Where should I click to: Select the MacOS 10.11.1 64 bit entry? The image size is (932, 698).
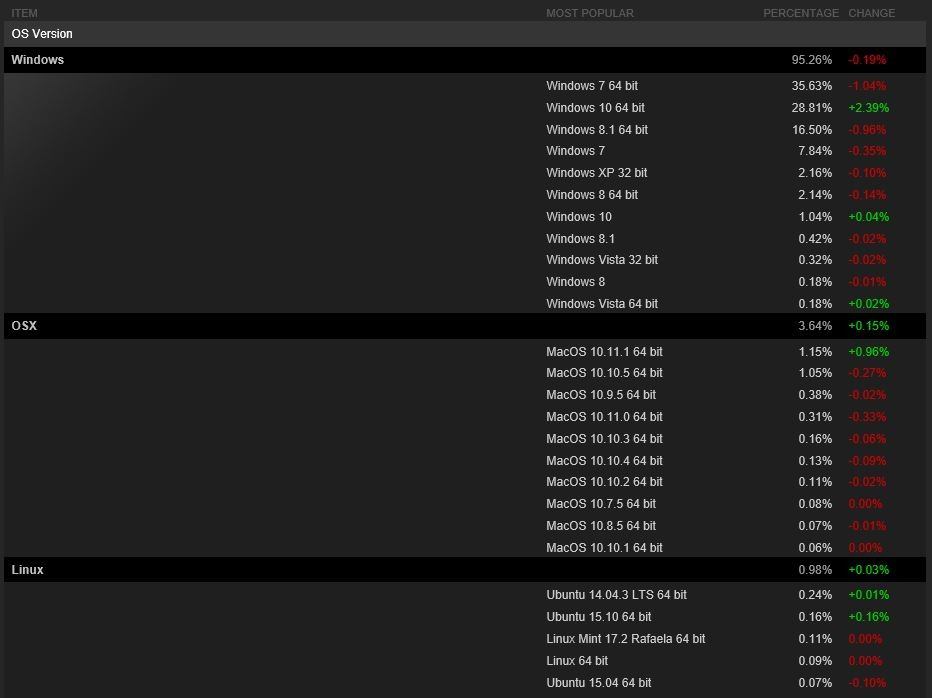click(x=604, y=352)
